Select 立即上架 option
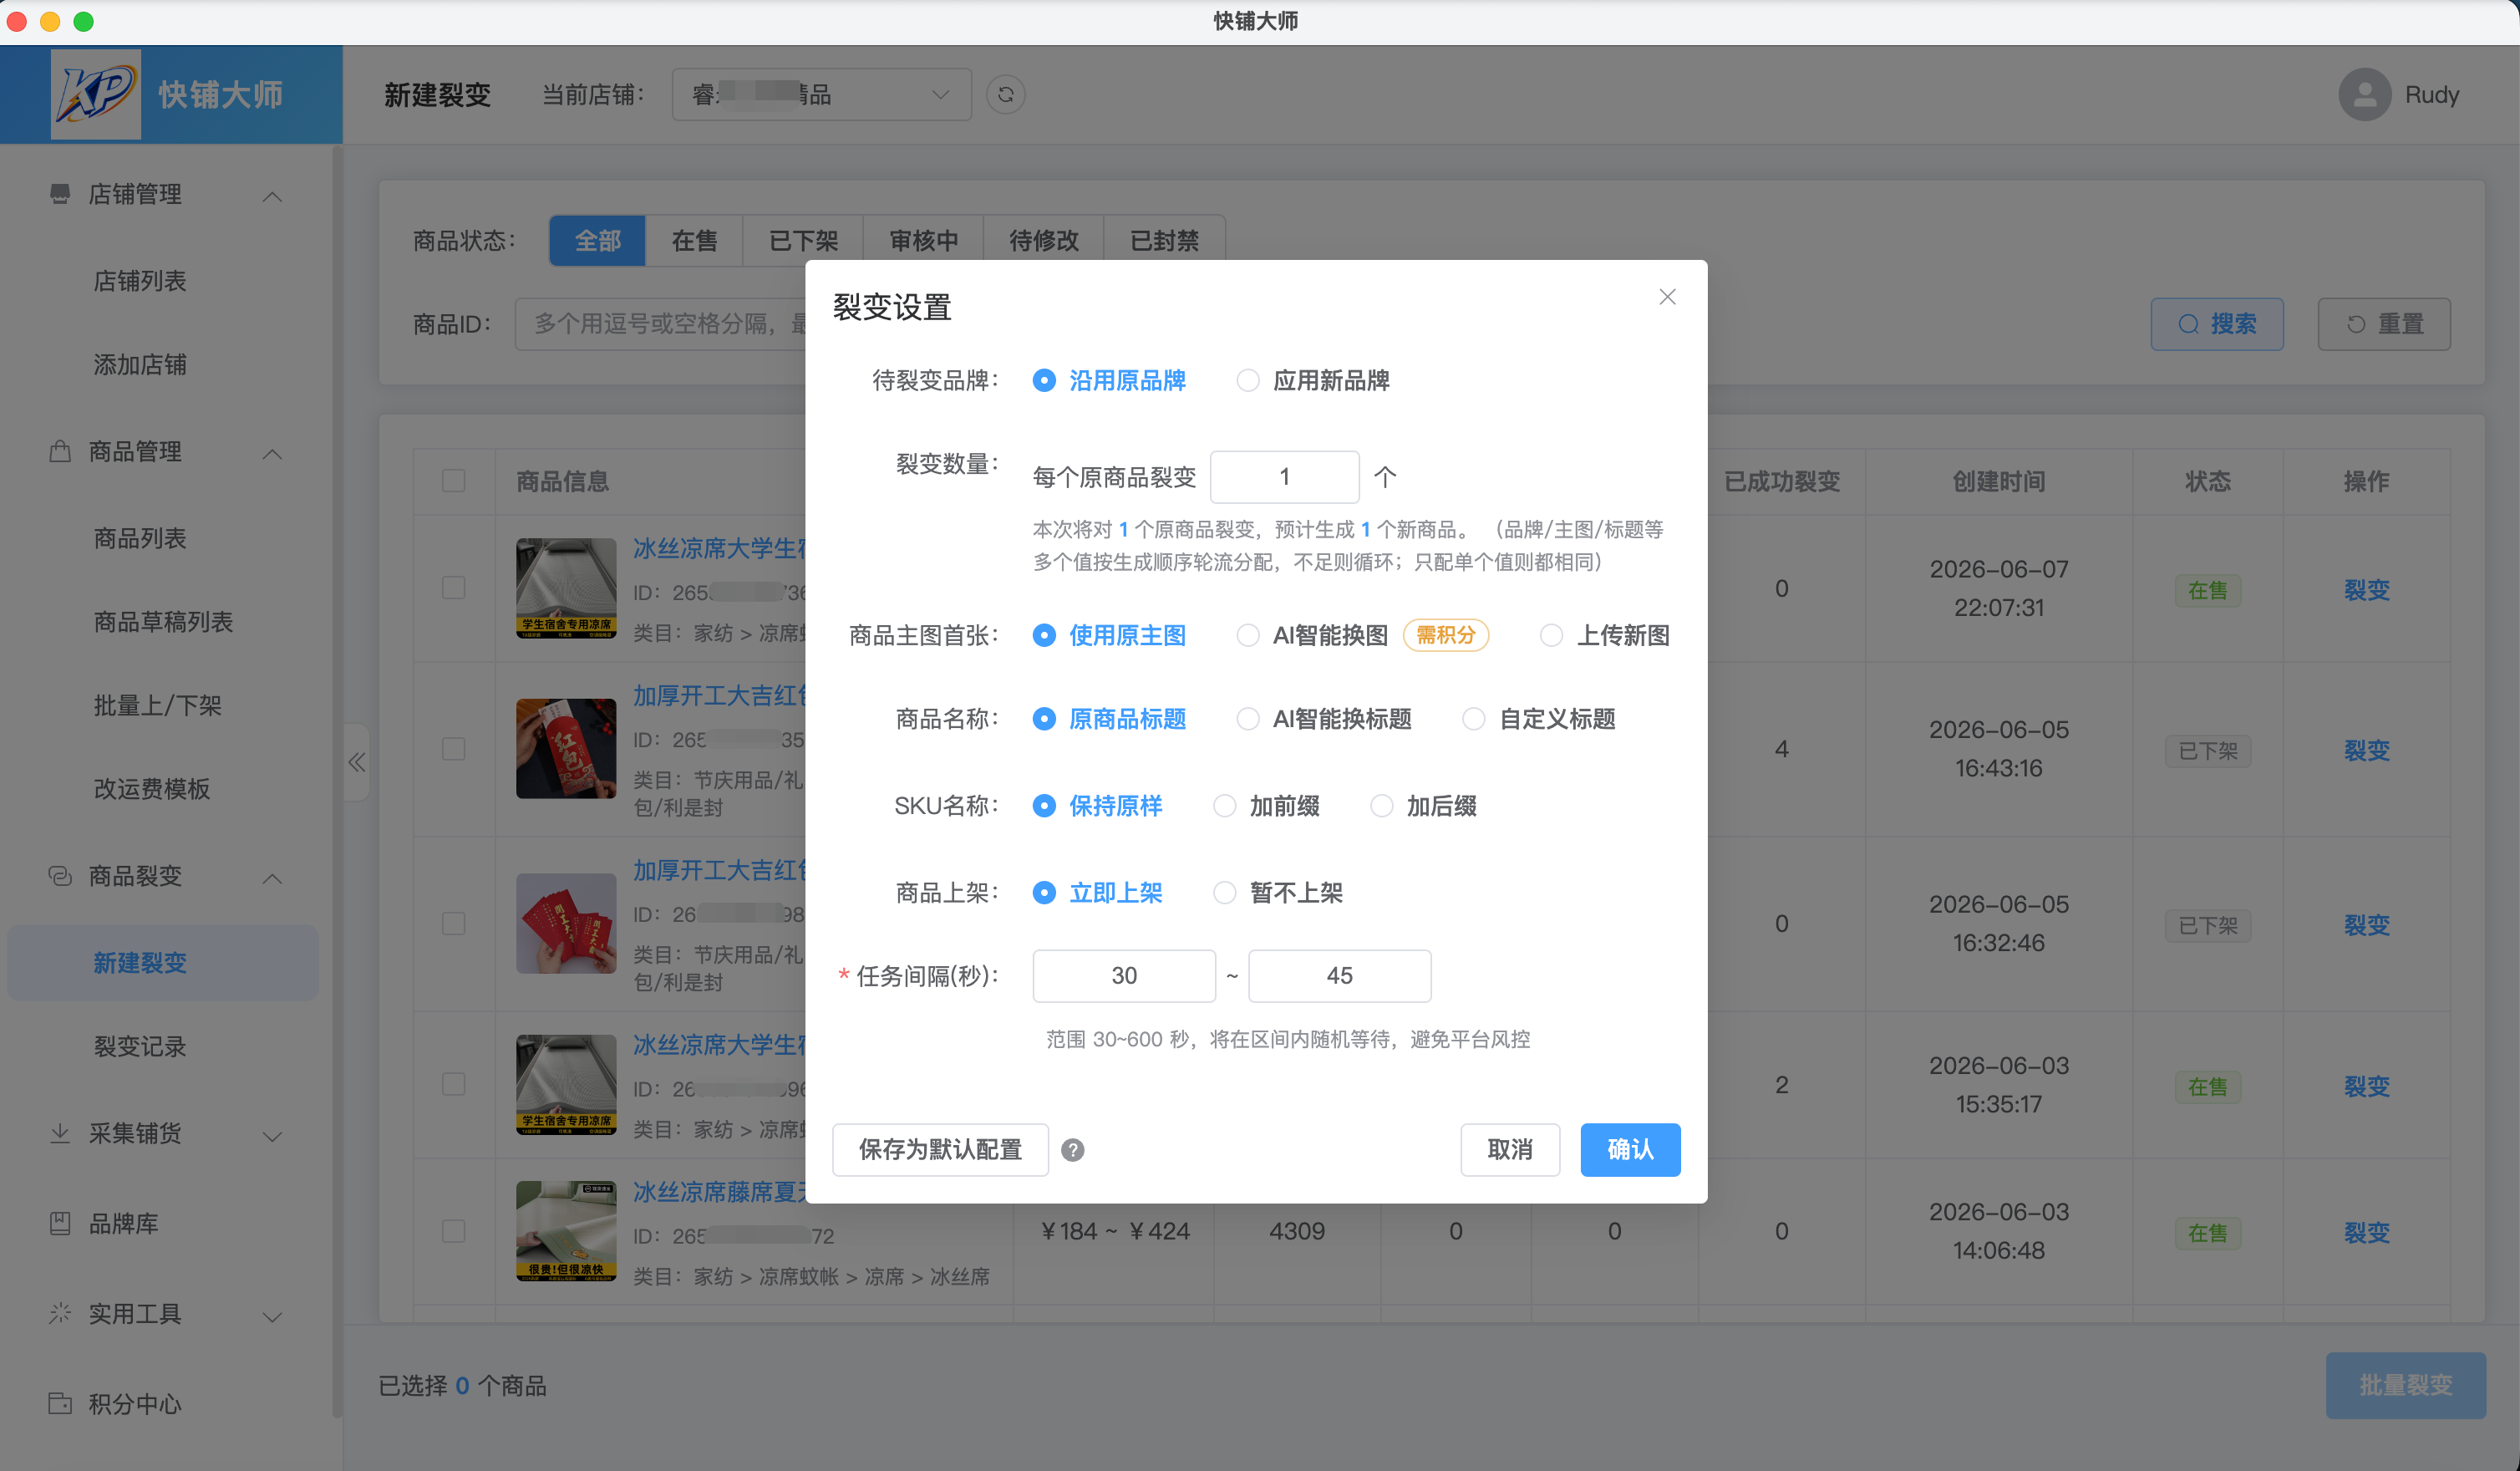 pos(1097,893)
